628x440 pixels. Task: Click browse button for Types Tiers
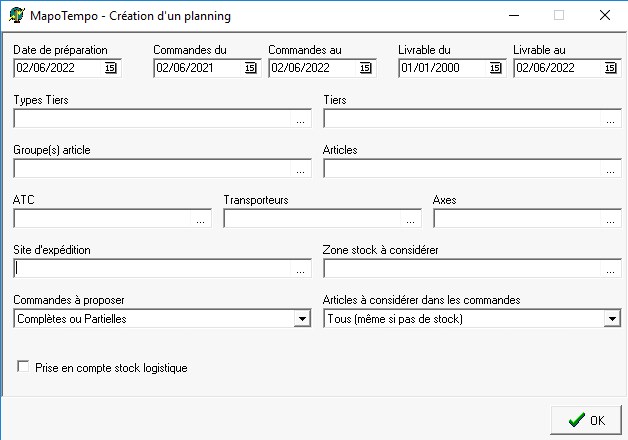pyautogui.click(x=301, y=119)
